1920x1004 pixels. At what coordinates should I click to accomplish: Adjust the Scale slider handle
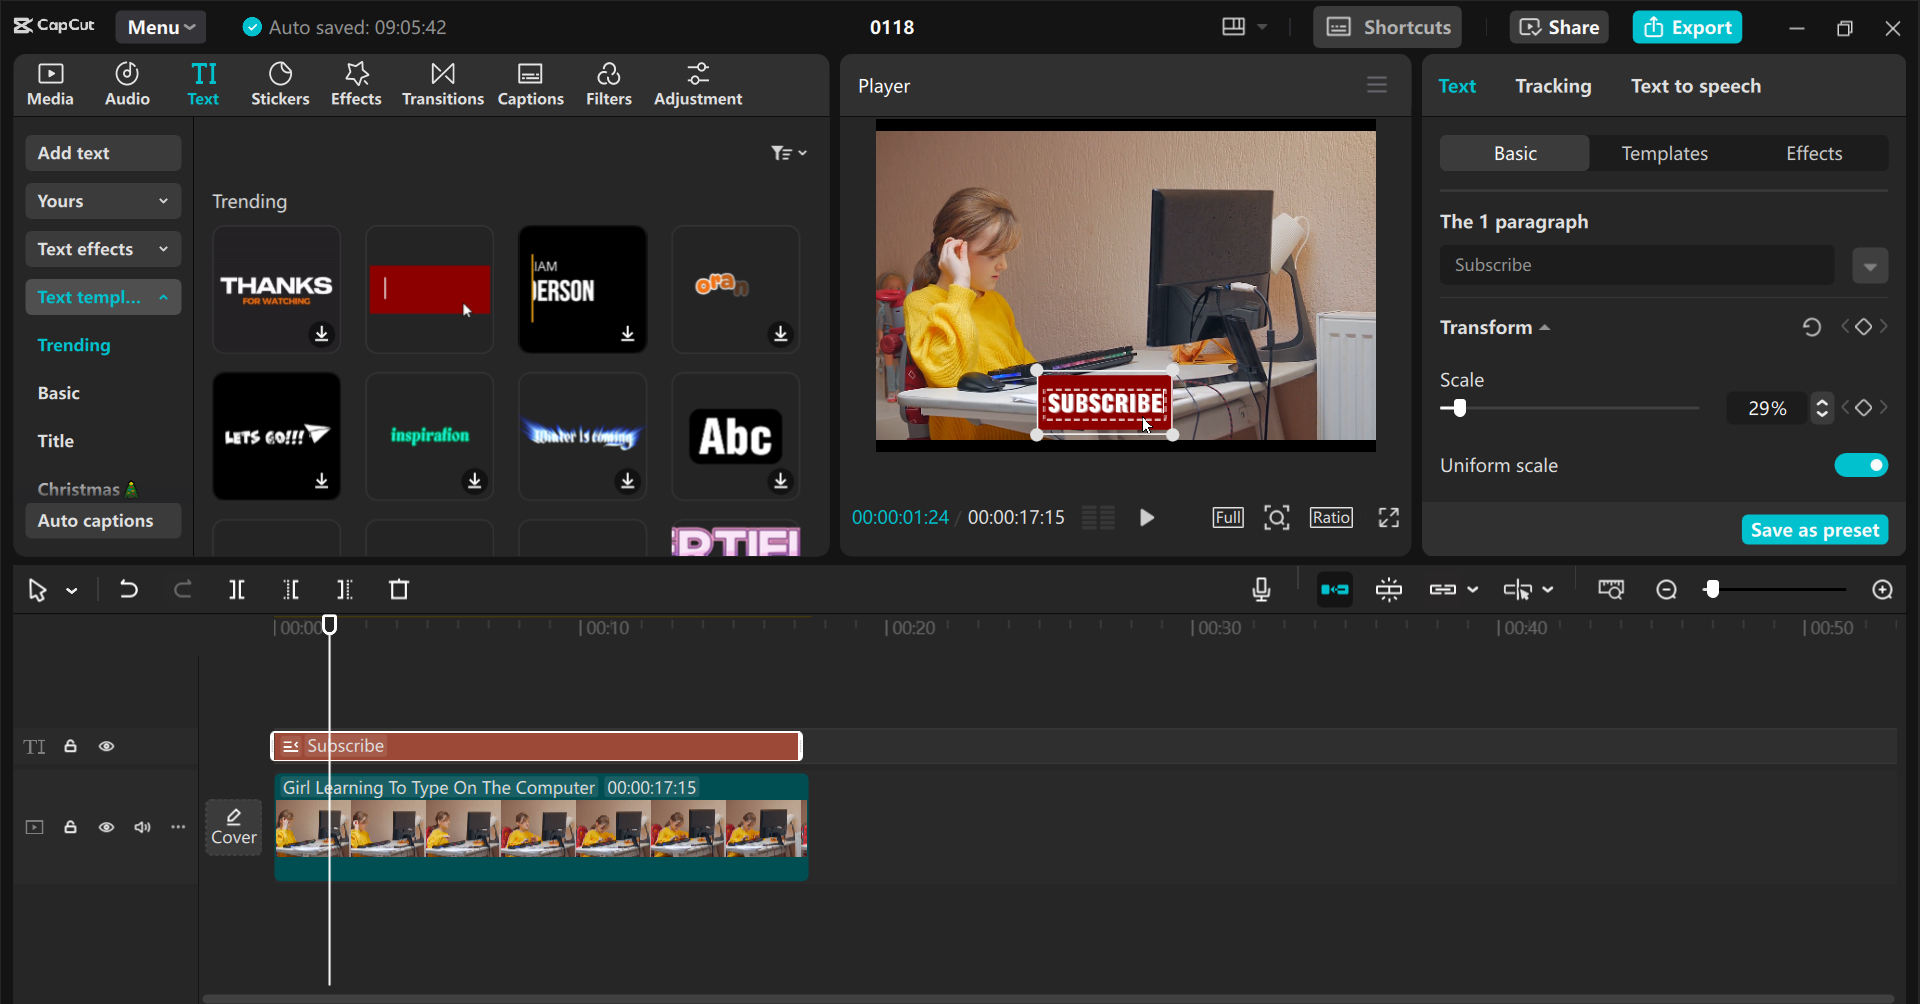(x=1460, y=408)
